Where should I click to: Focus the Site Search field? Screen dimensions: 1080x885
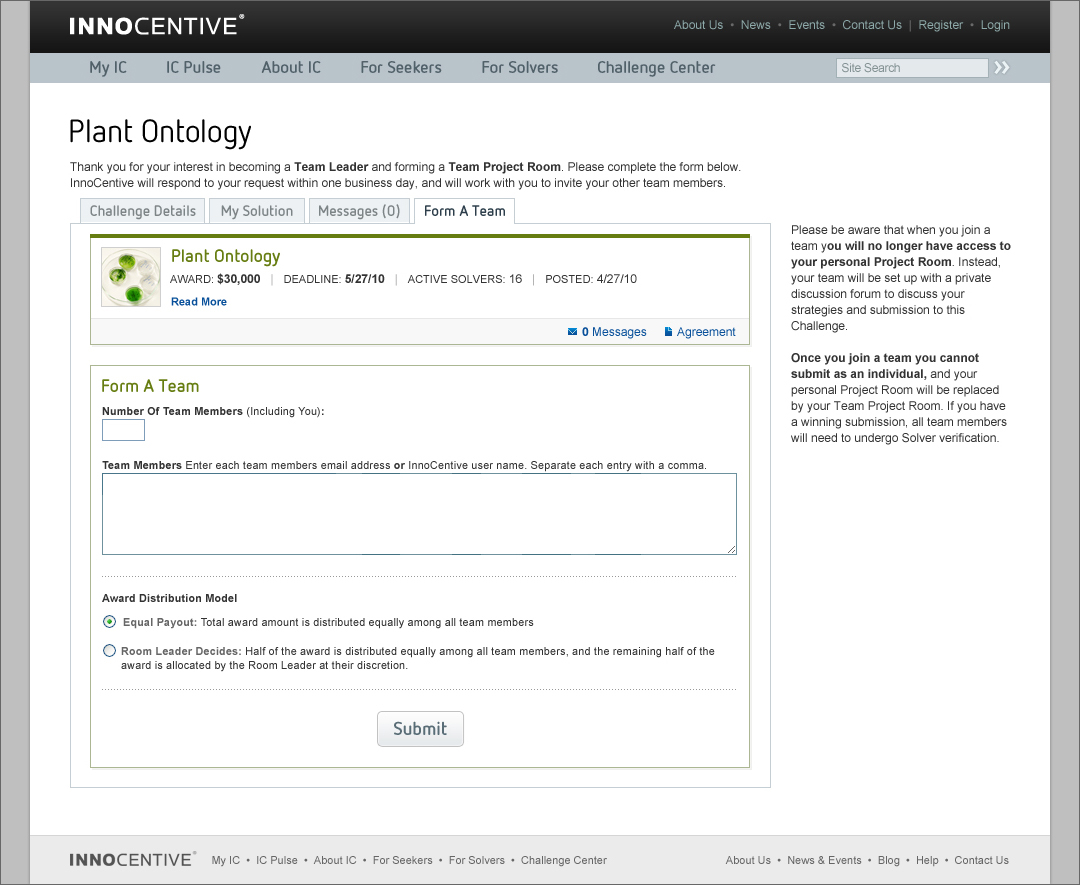click(x=912, y=67)
